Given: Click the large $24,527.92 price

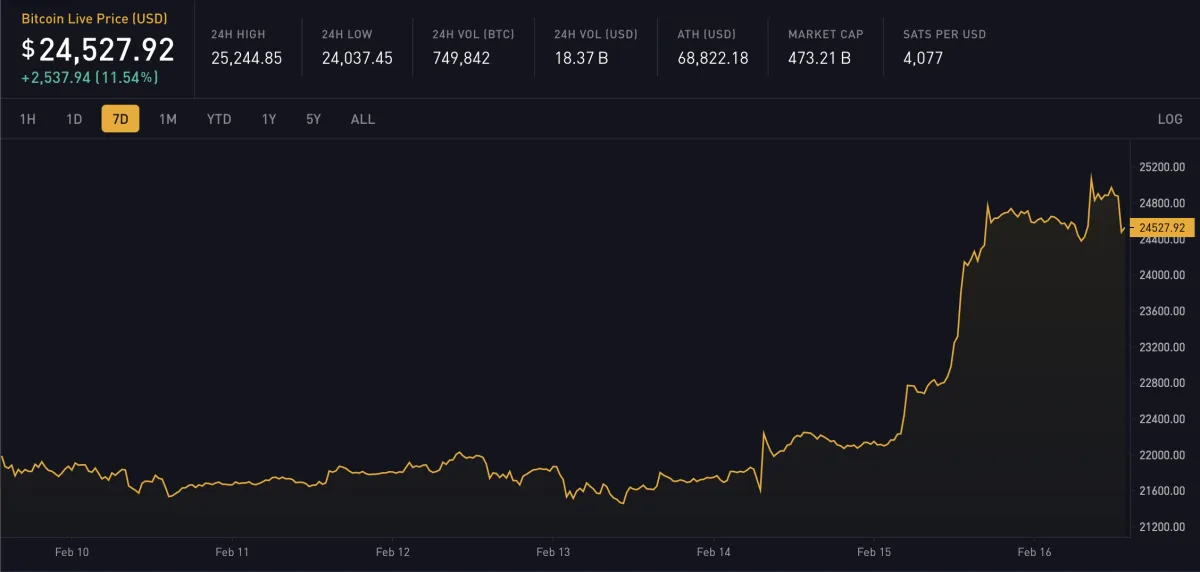Looking at the screenshot, I should 98,49.
